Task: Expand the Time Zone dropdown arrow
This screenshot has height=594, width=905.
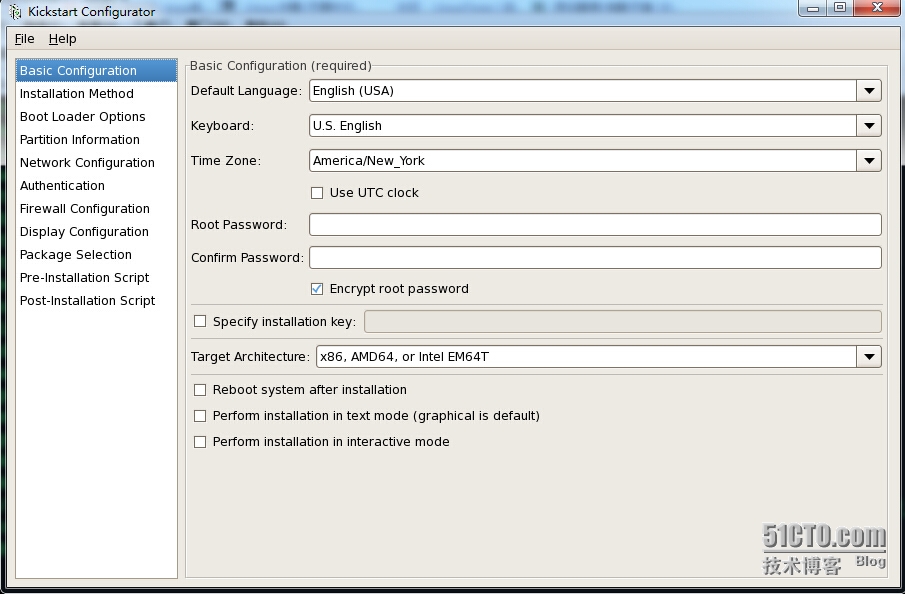Action: pyautogui.click(x=869, y=161)
